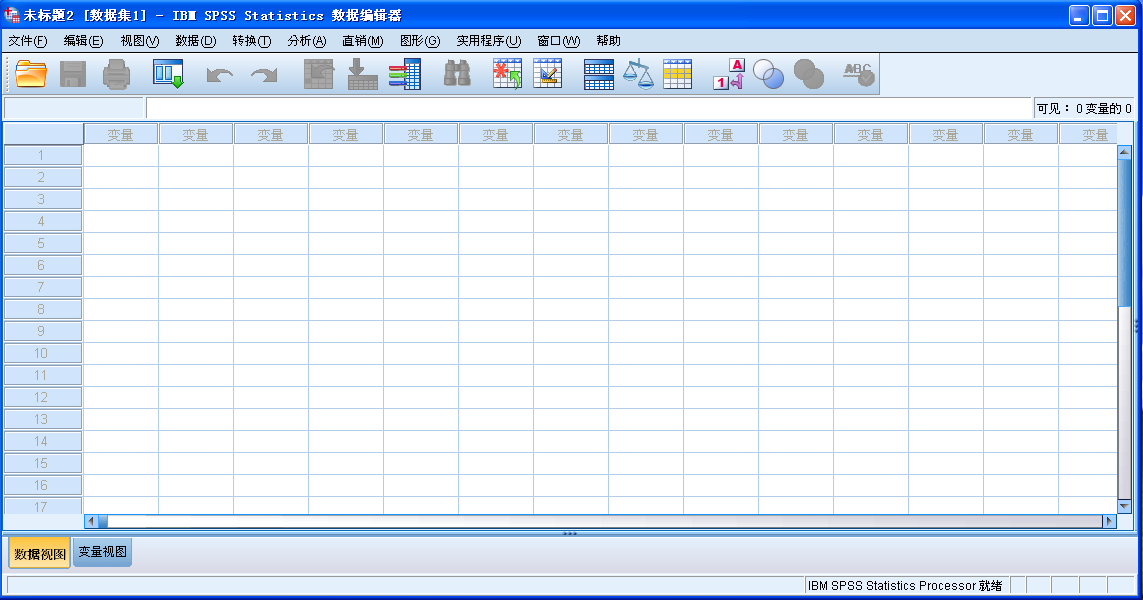Viewport: 1143px width, 600px height.
Task: Open data document folder icon
Action: click(x=31, y=74)
